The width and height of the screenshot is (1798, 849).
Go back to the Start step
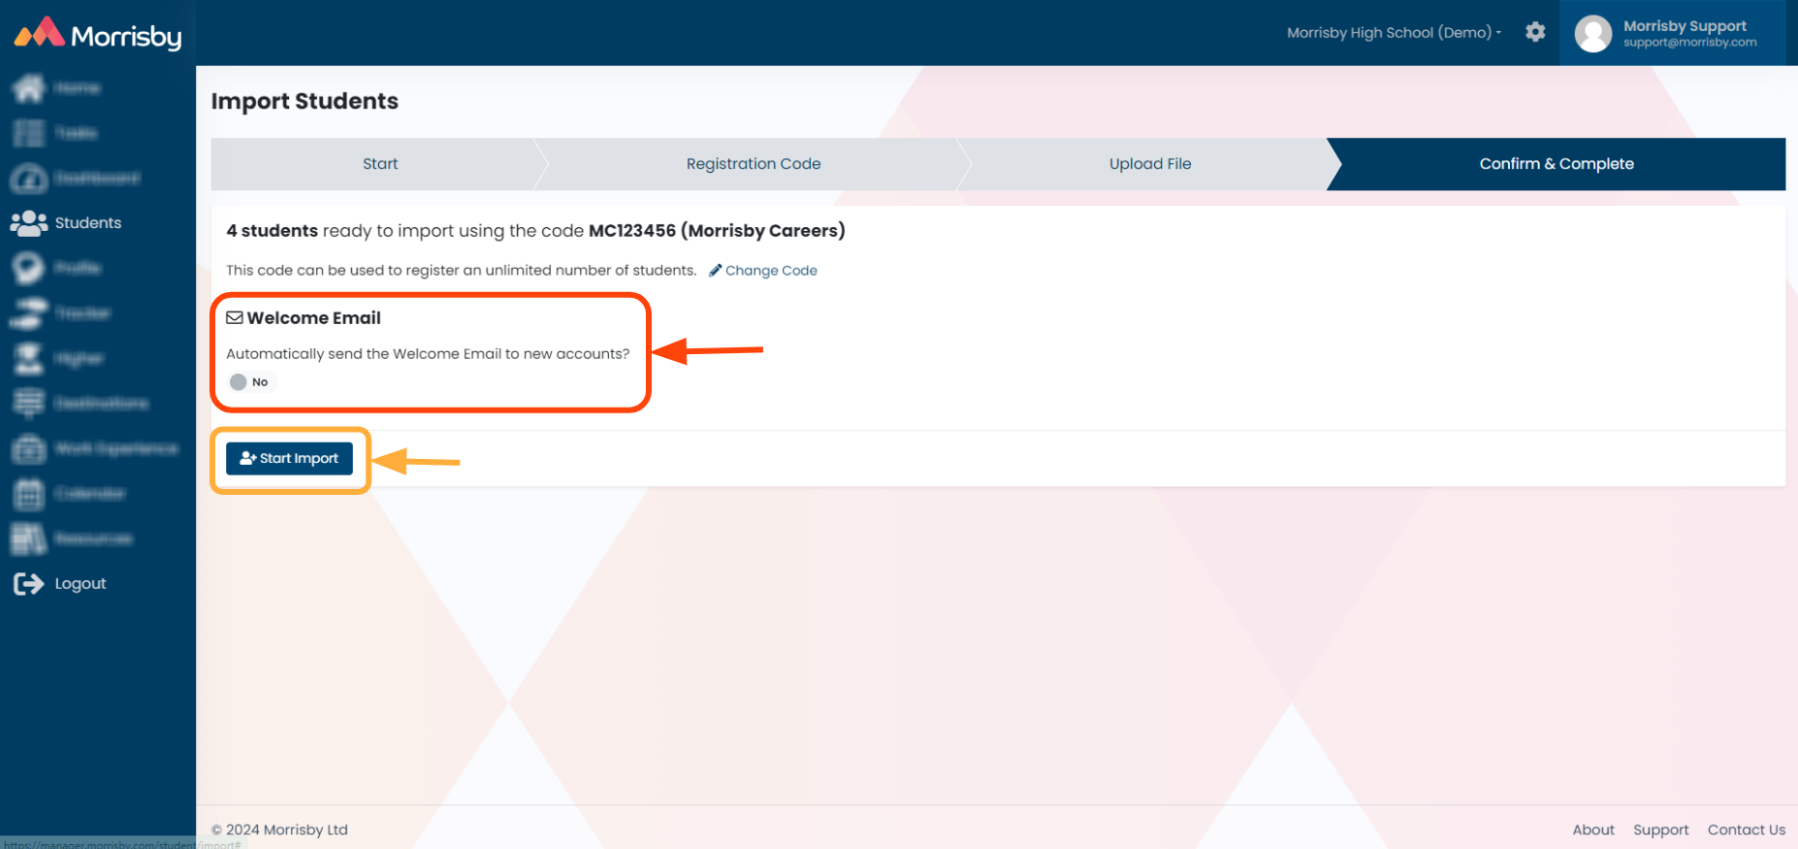[380, 164]
